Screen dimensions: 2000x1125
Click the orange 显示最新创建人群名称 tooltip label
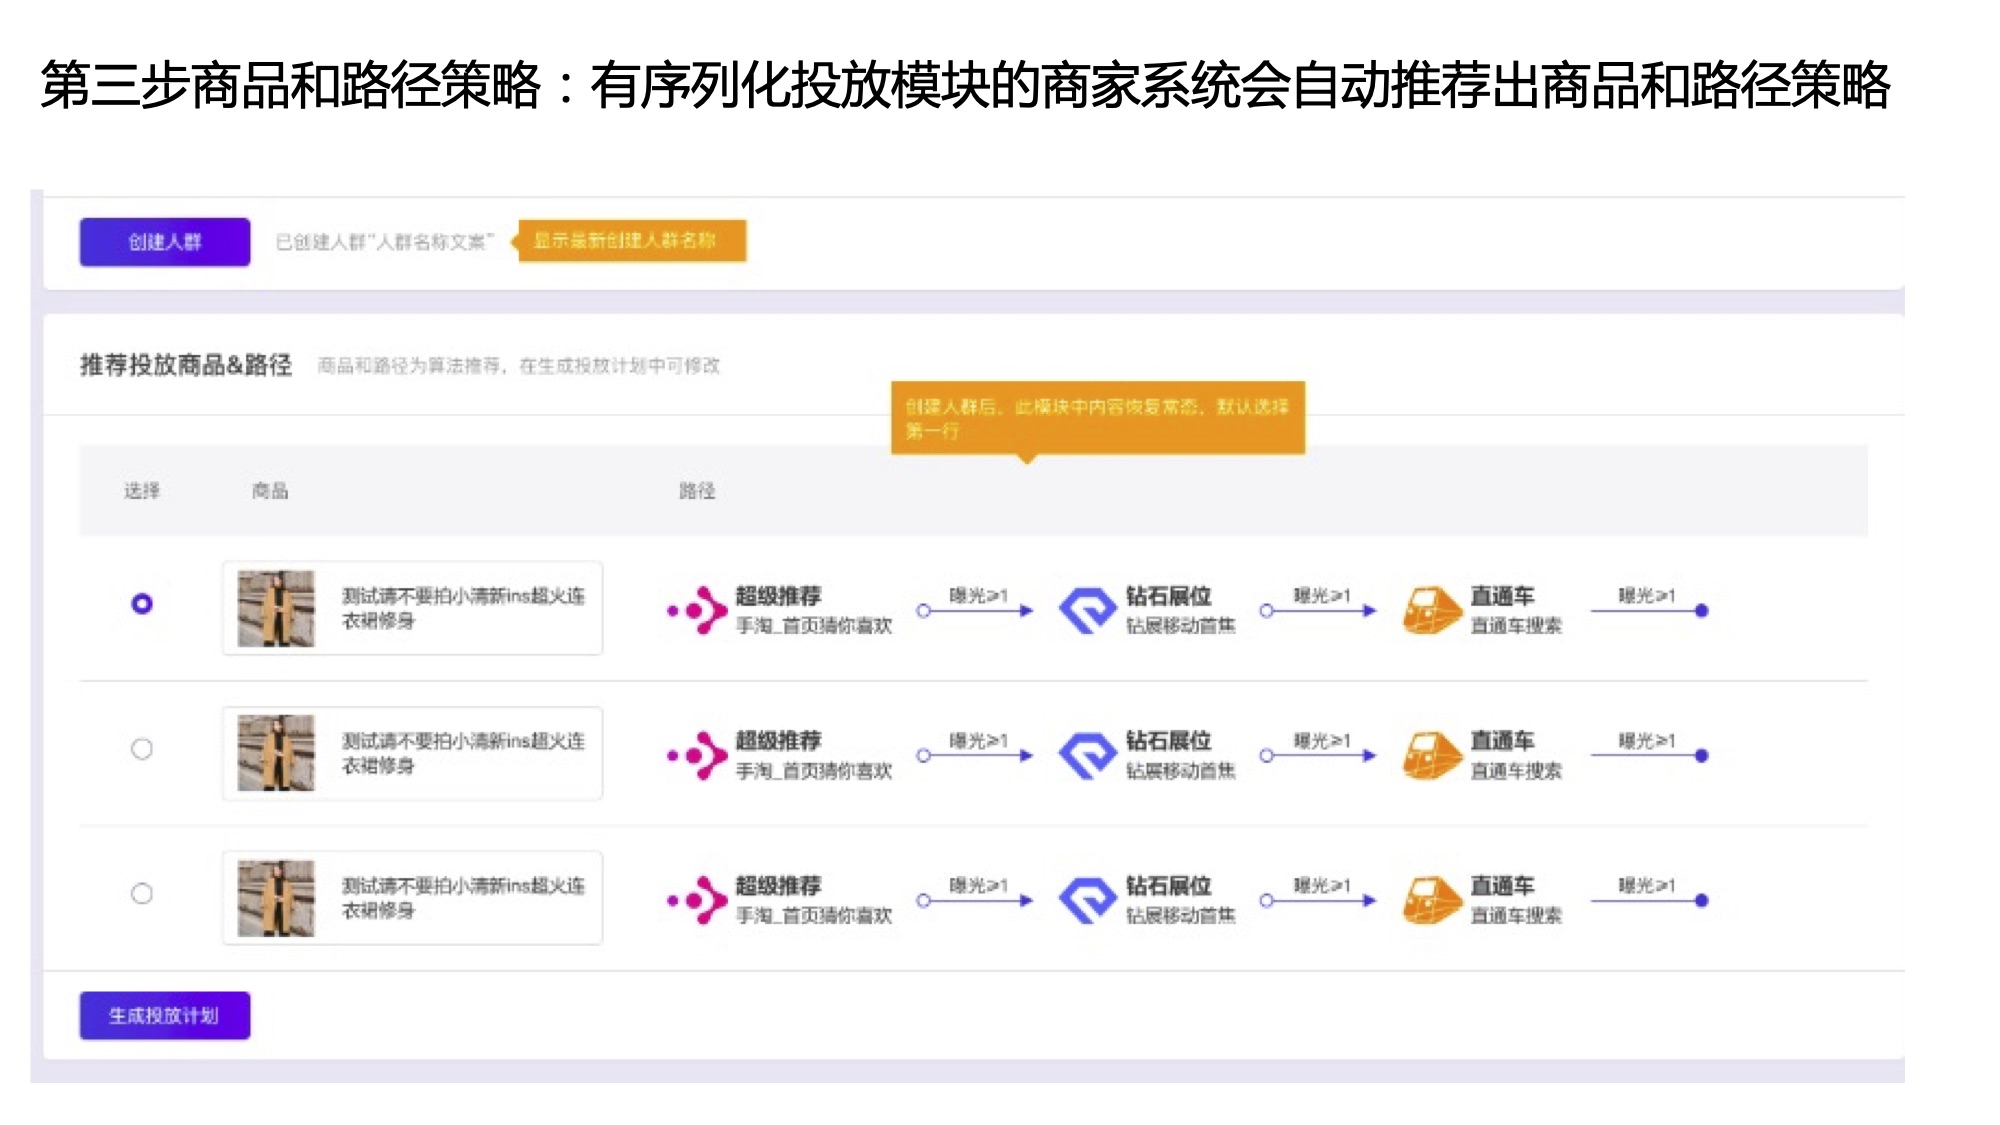[x=632, y=241]
